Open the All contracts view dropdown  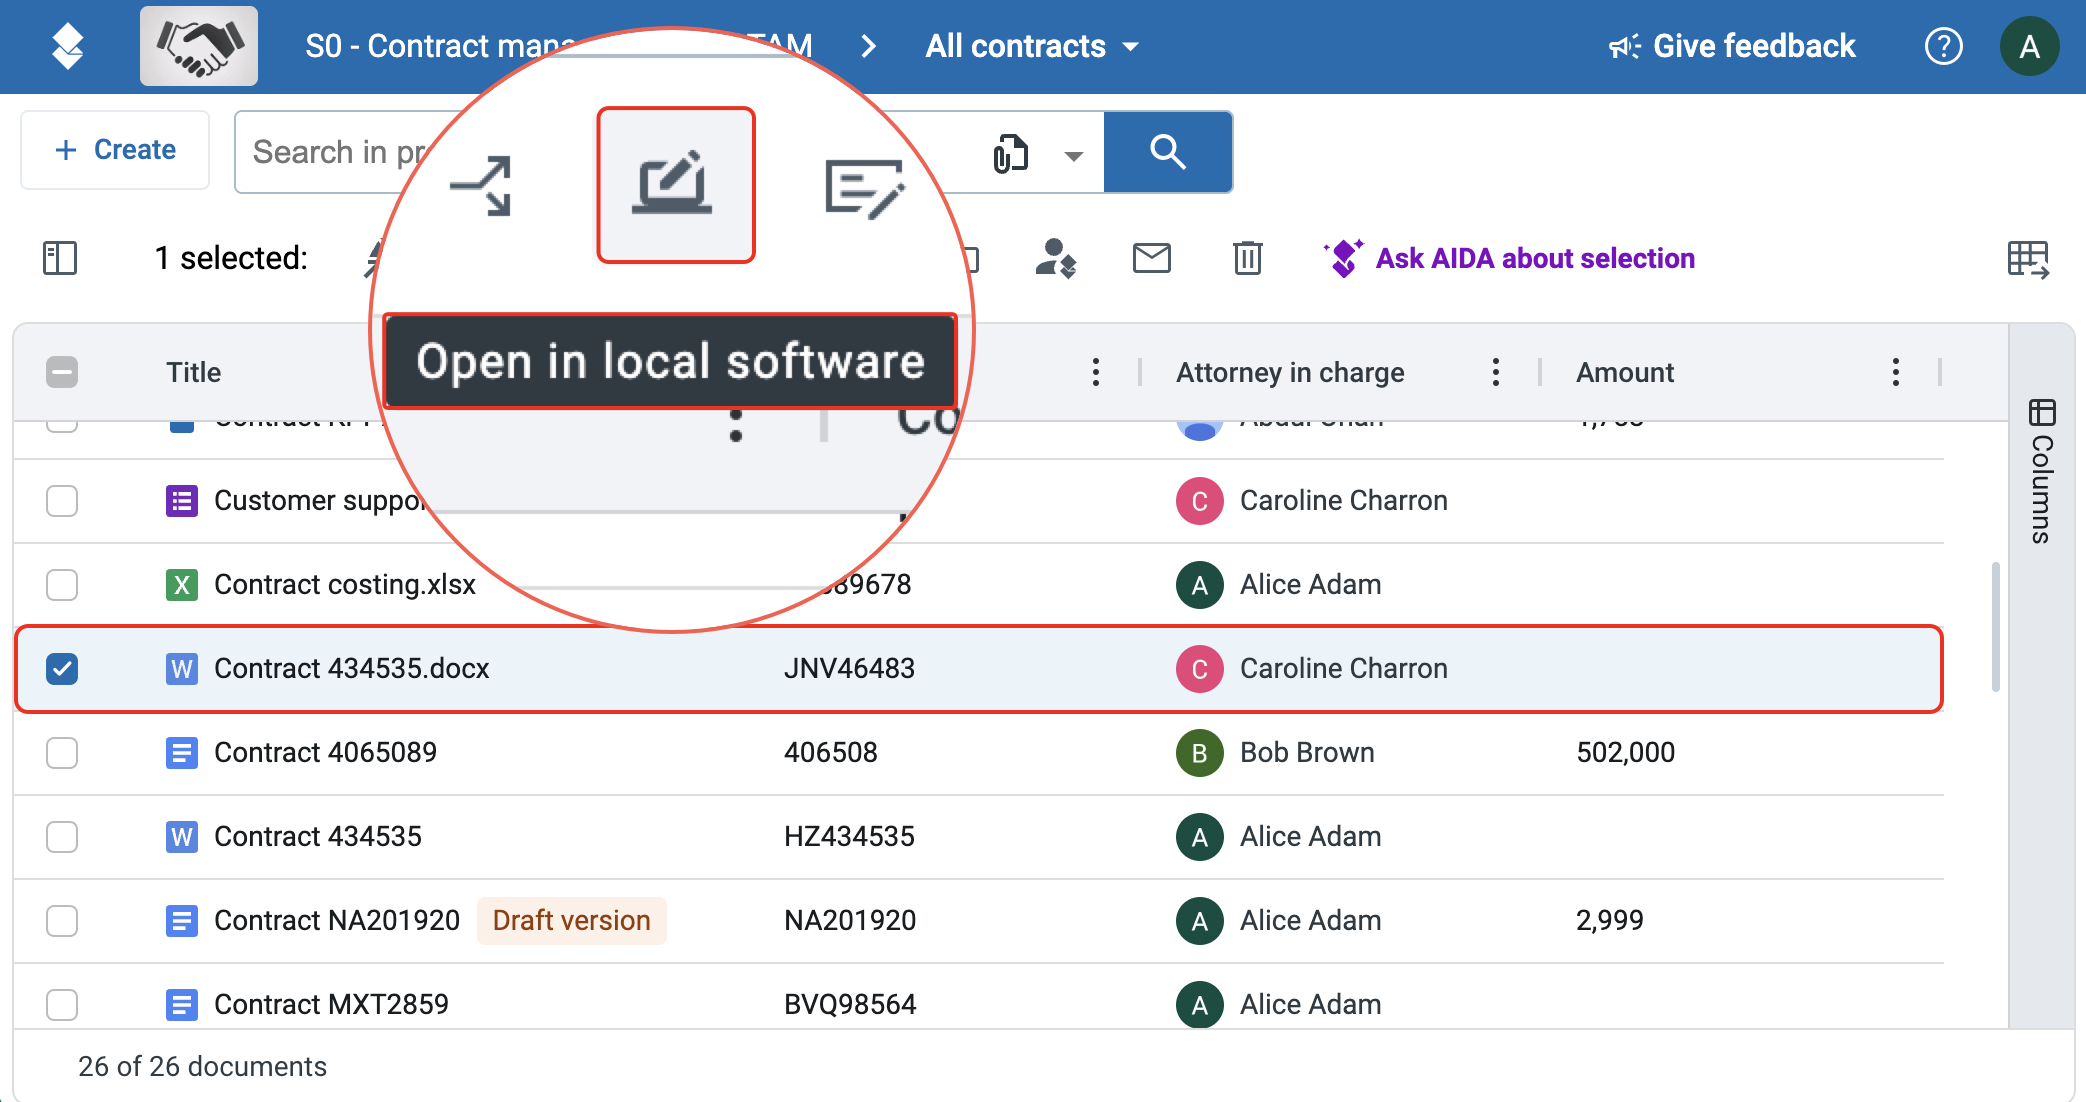(1032, 46)
